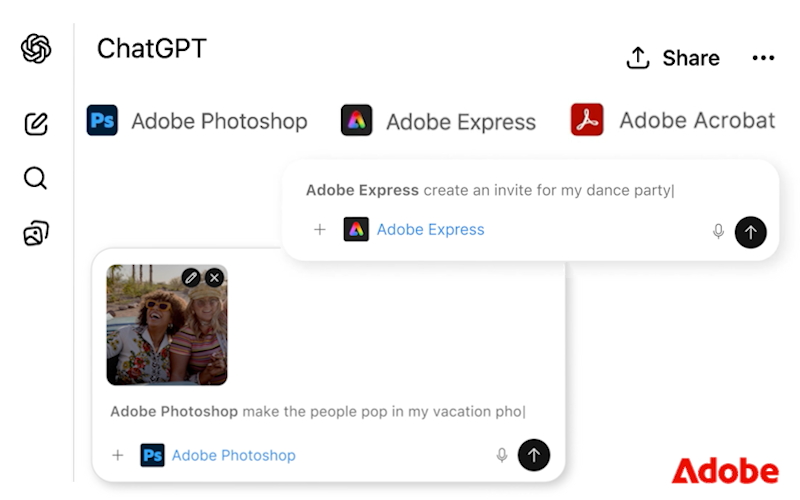The width and height of the screenshot is (800, 500).
Task: Open search using the magnifier icon
Action: [x=36, y=179]
